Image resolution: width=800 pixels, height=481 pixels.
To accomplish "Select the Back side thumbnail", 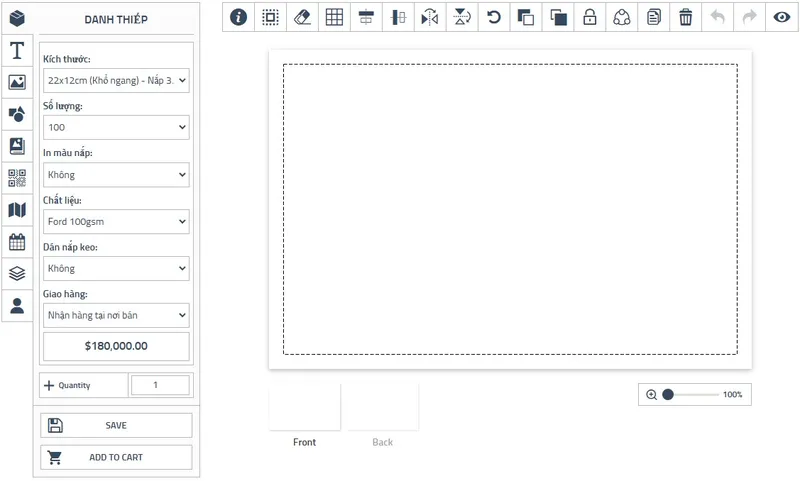I will (383, 407).
